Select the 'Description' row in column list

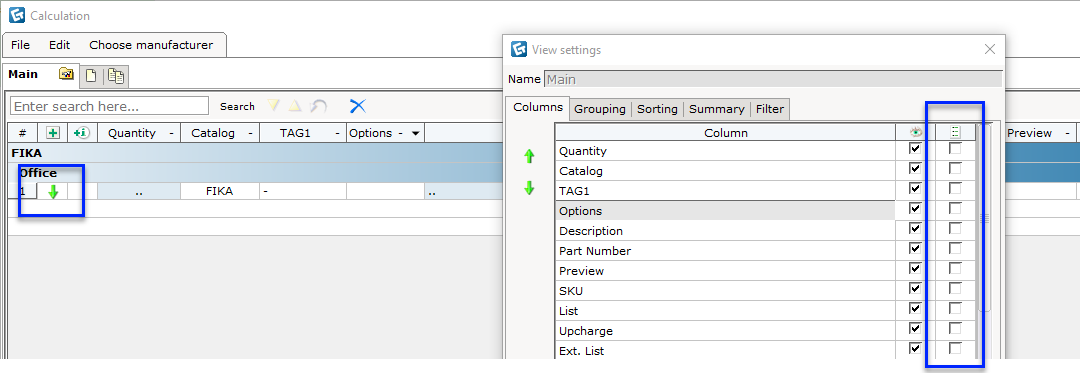coord(725,231)
